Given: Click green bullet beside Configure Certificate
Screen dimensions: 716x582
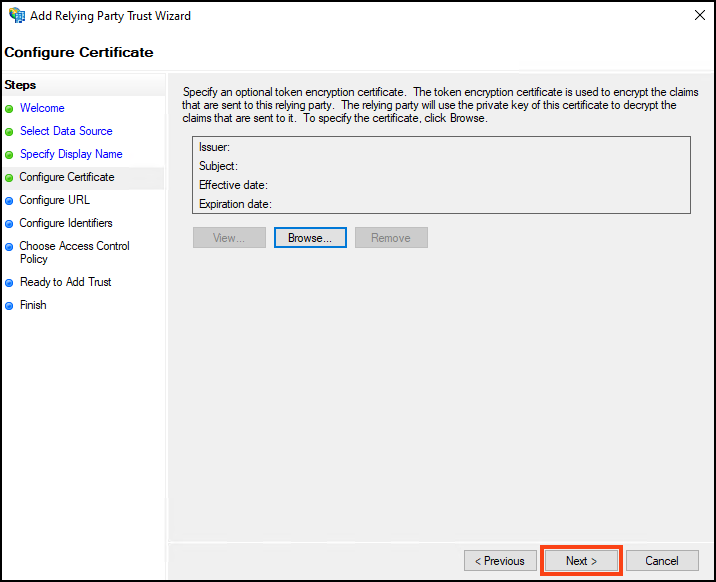Looking at the screenshot, I should [9, 178].
